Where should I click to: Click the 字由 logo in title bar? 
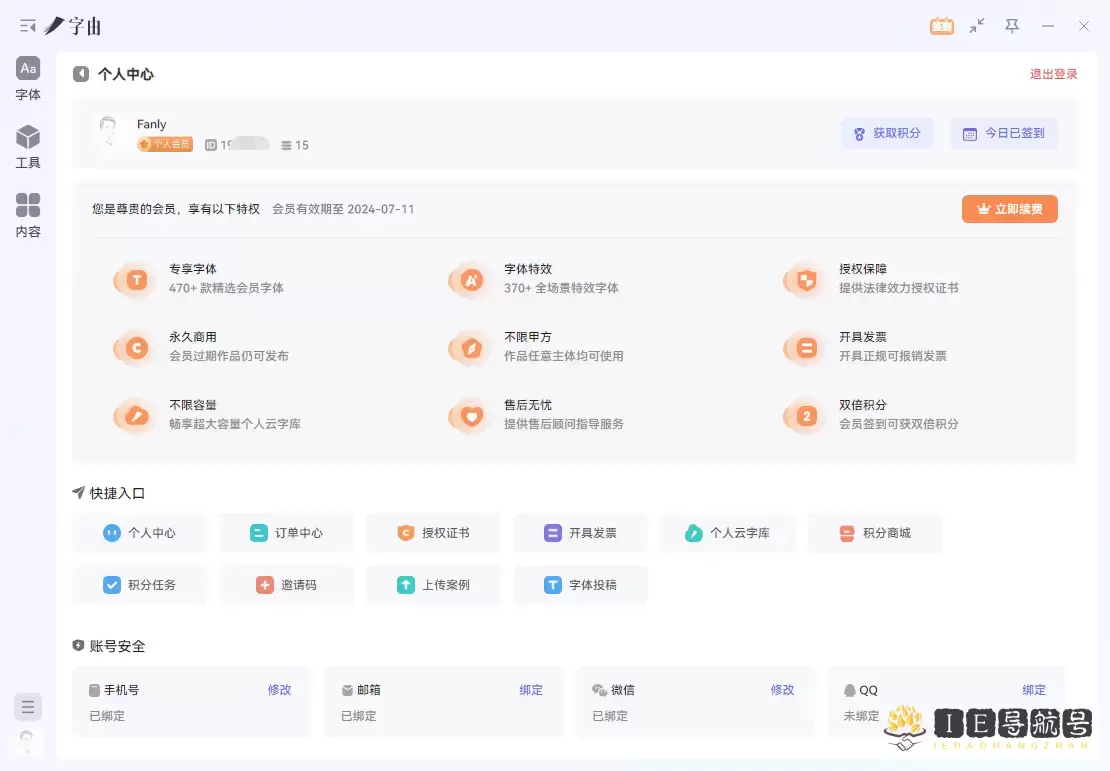[73, 26]
